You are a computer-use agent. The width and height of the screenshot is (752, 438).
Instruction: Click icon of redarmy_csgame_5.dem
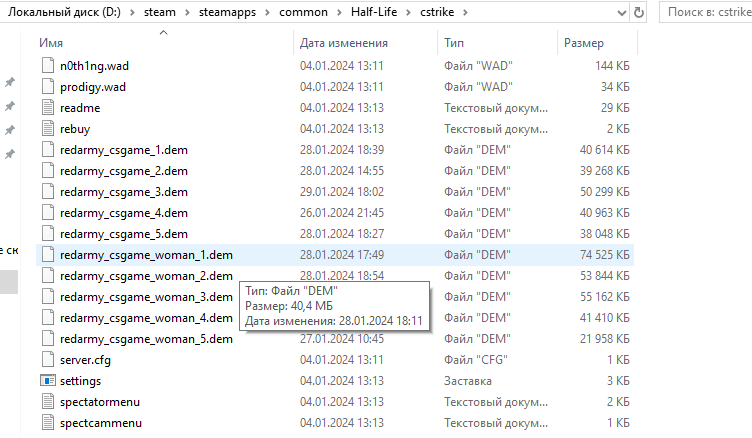pos(48,234)
